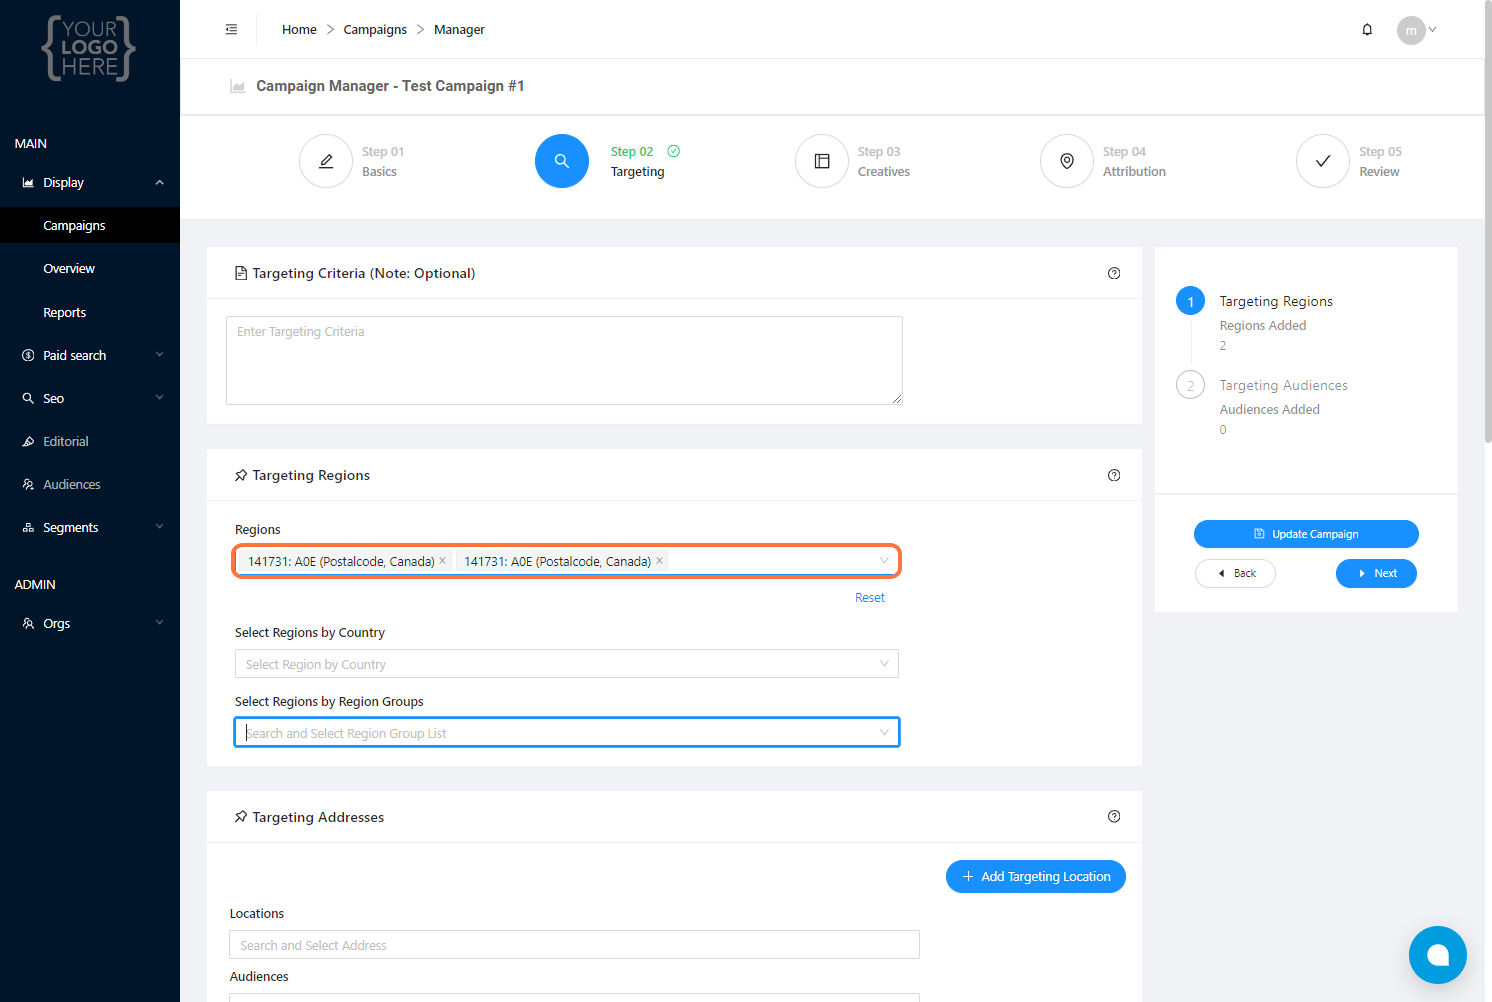The width and height of the screenshot is (1492, 1002).
Task: Click the Step 04 Attribution pin icon
Action: tap(1067, 161)
